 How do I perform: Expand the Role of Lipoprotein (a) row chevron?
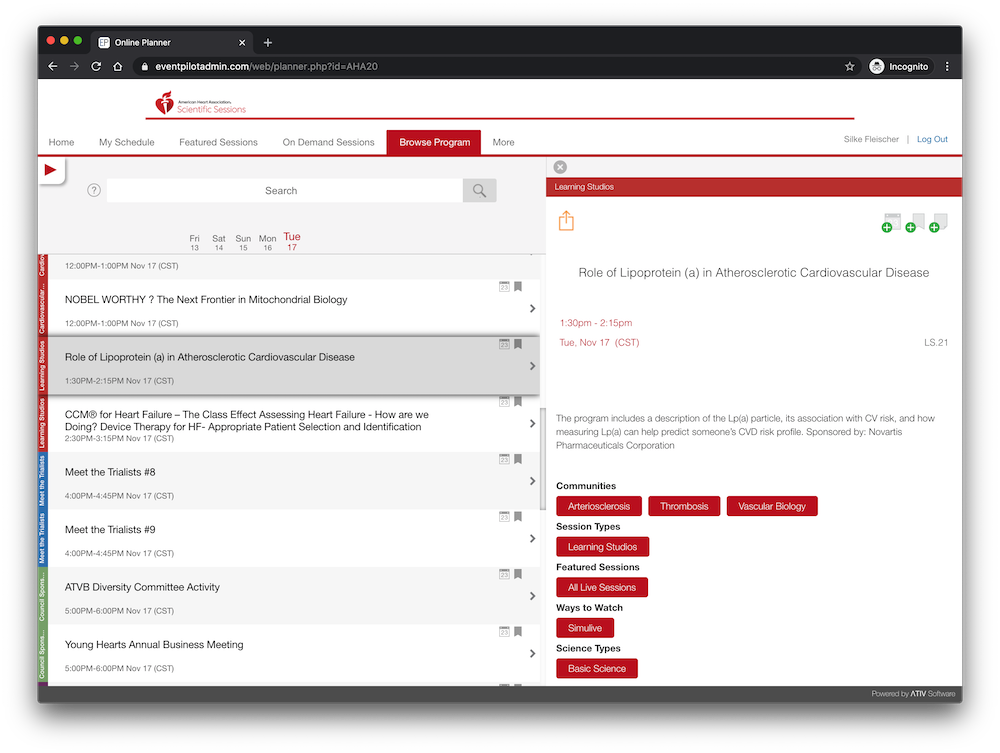pos(532,366)
